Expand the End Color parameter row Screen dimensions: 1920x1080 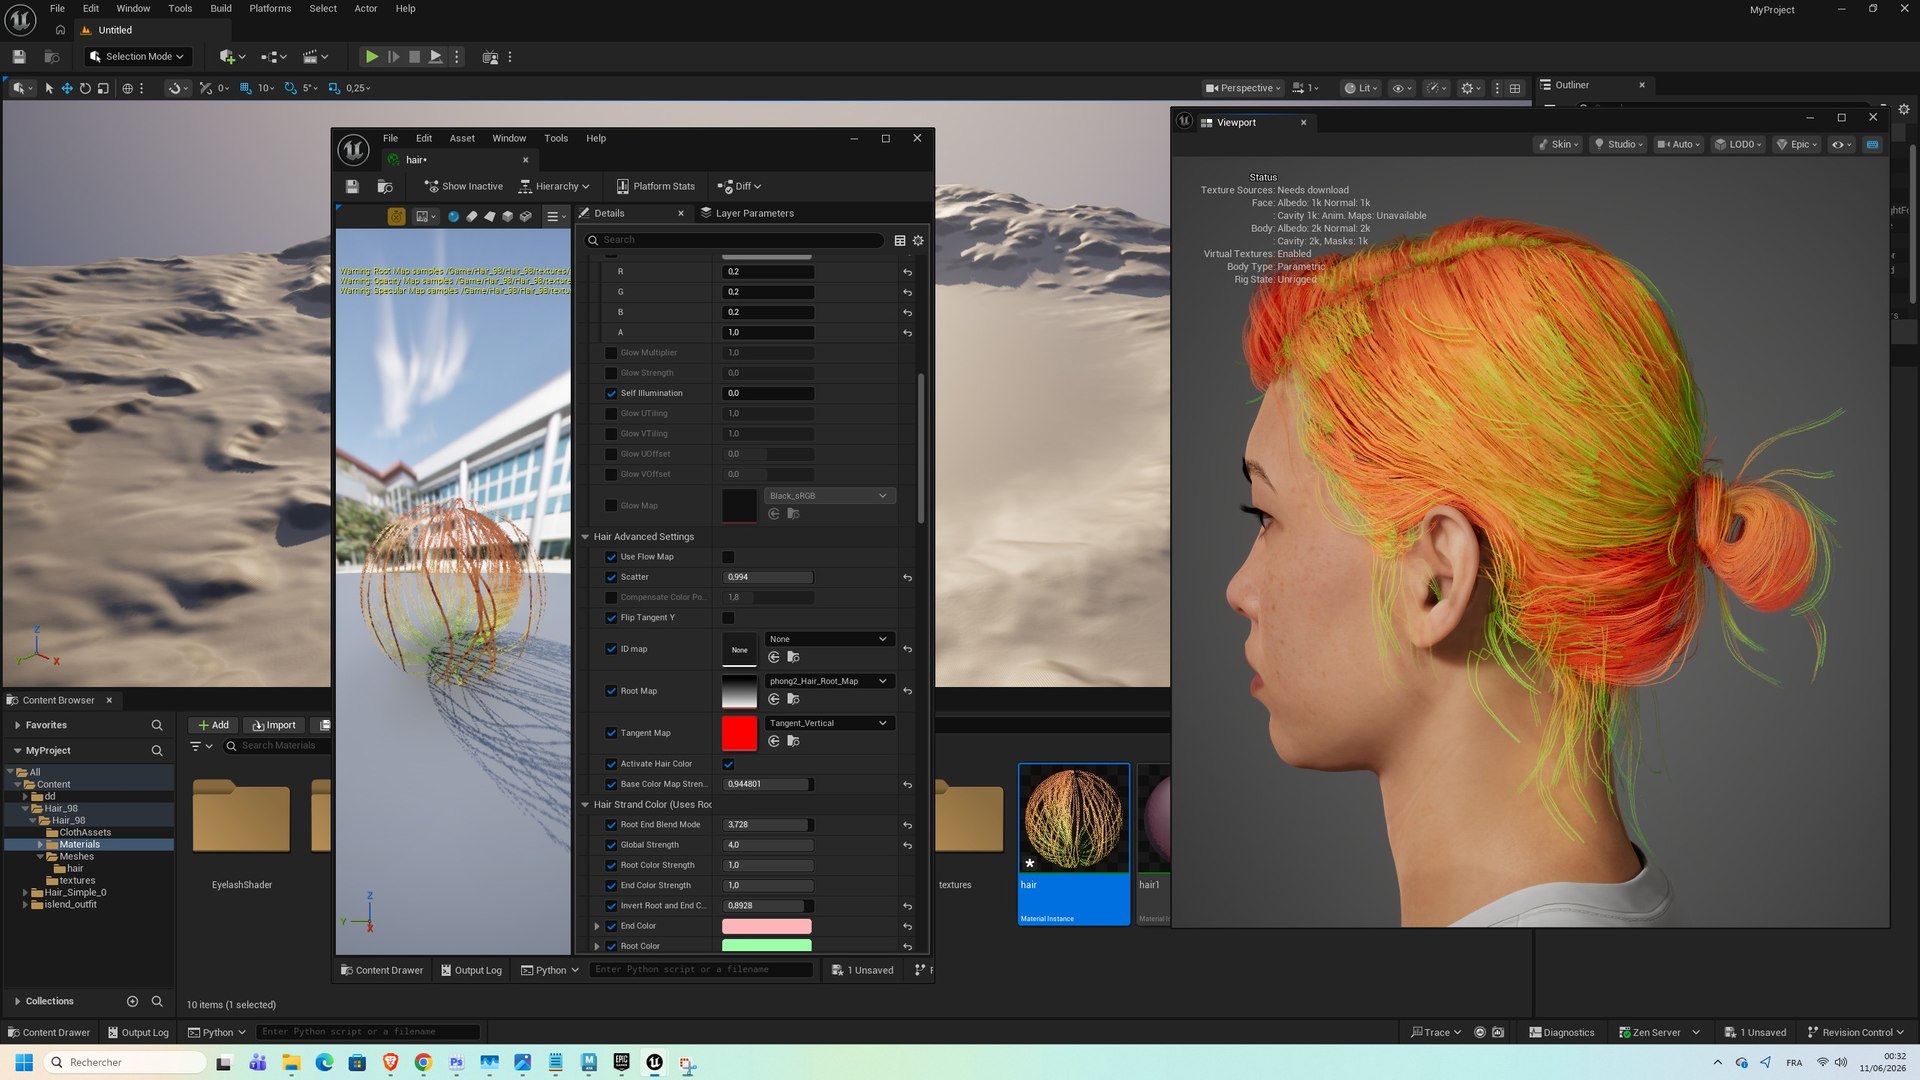pos(597,926)
